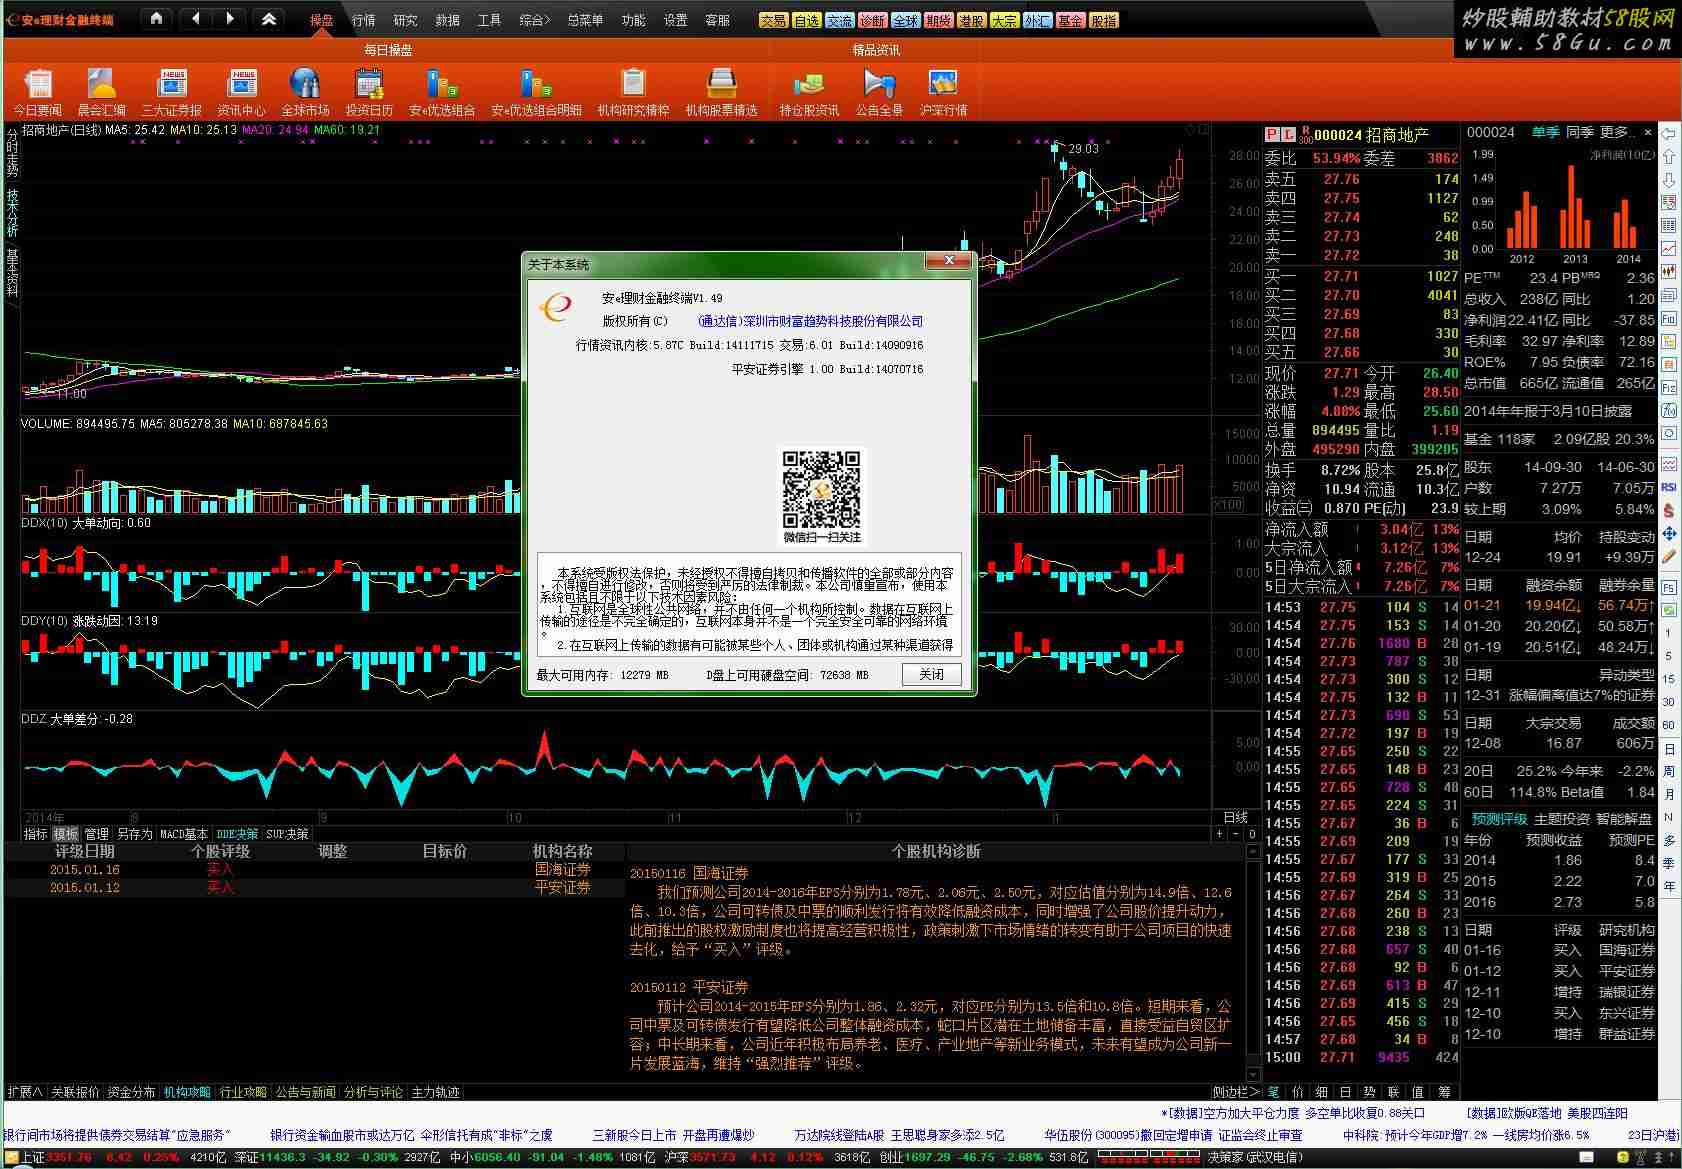This screenshot has height=1169, width=1682.
Task: Select the 预测评级 tab
Action: pyautogui.click(x=1499, y=818)
